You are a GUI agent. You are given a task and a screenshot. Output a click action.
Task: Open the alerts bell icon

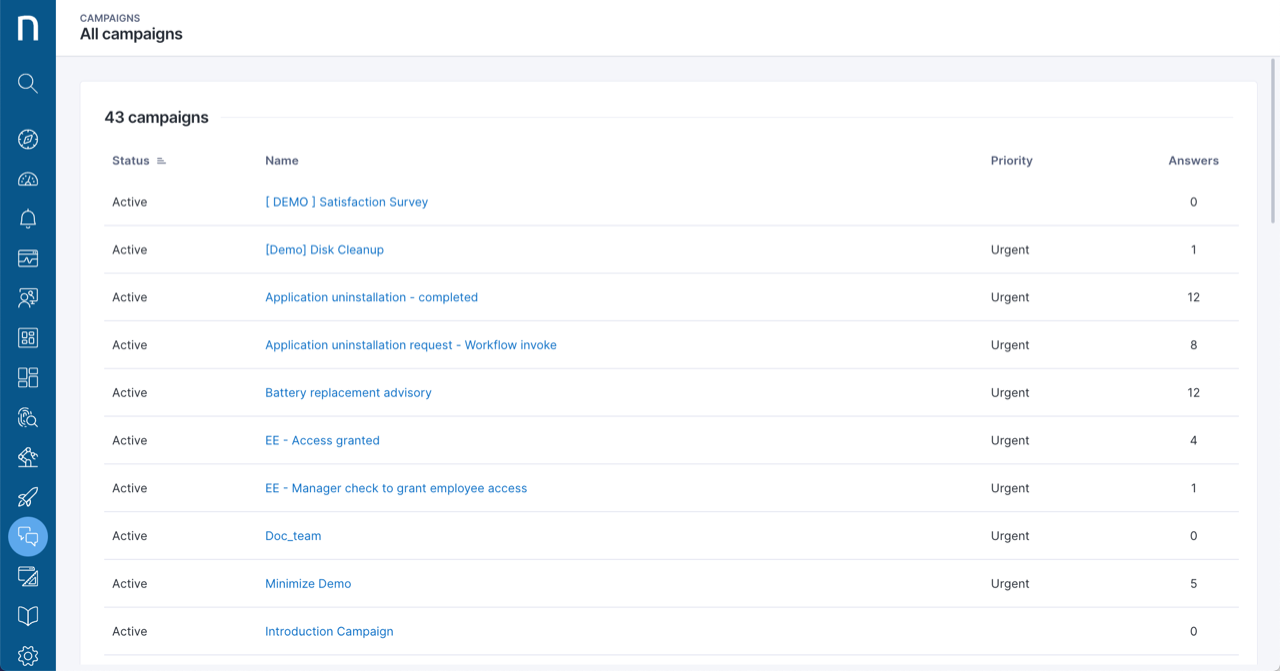27,218
